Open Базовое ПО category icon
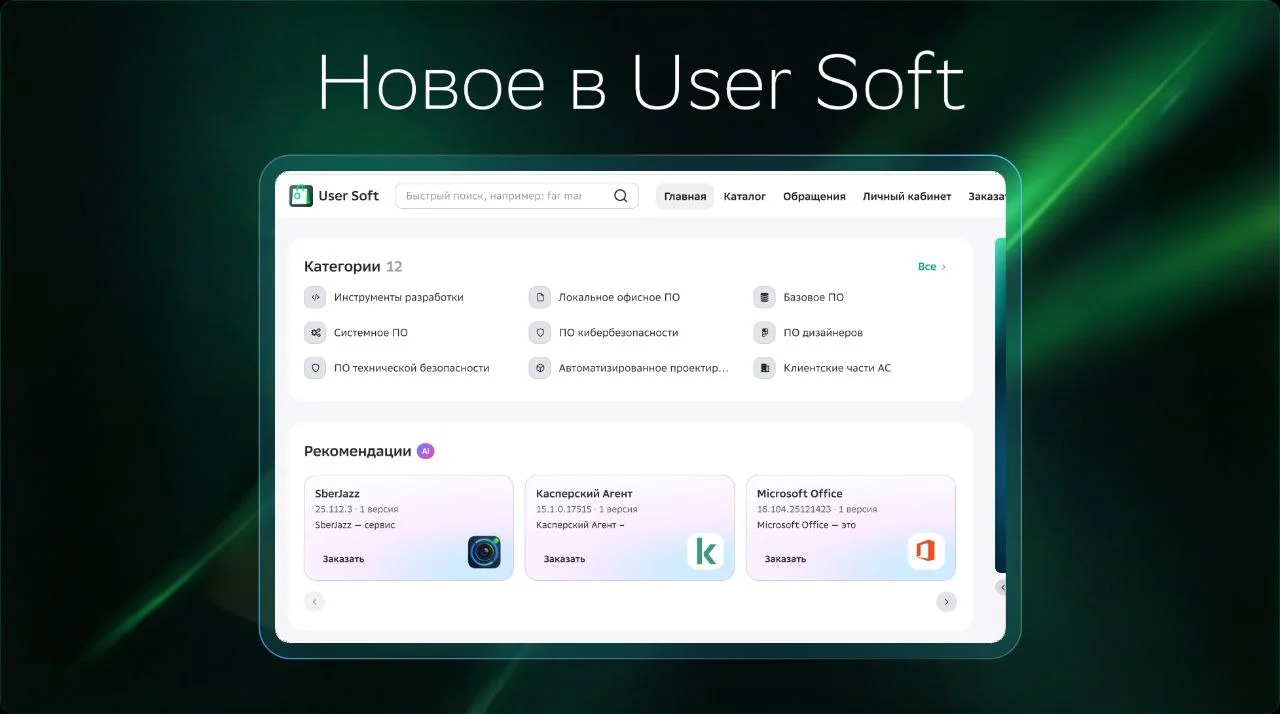This screenshot has height=714, width=1280. 764,297
